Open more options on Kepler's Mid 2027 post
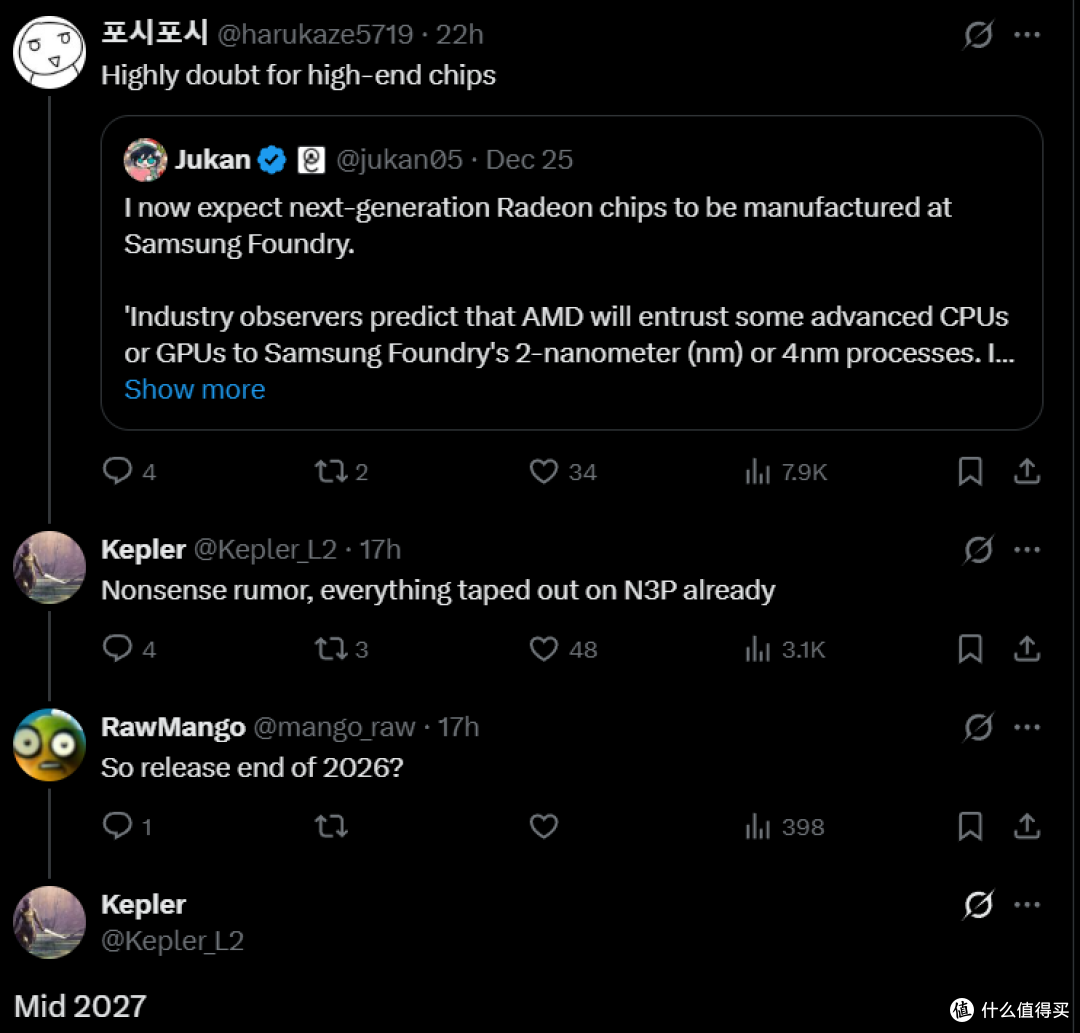This screenshot has width=1080, height=1033. [x=1027, y=904]
